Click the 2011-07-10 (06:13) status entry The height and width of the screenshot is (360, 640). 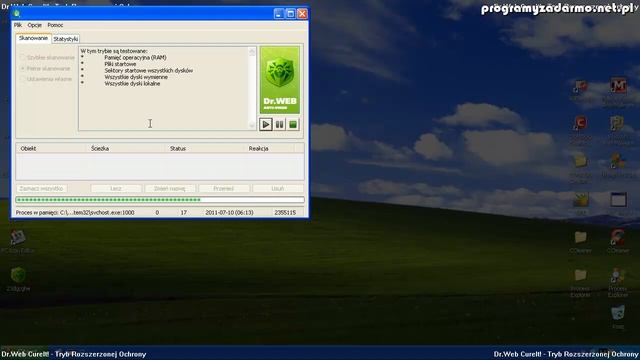(x=229, y=213)
